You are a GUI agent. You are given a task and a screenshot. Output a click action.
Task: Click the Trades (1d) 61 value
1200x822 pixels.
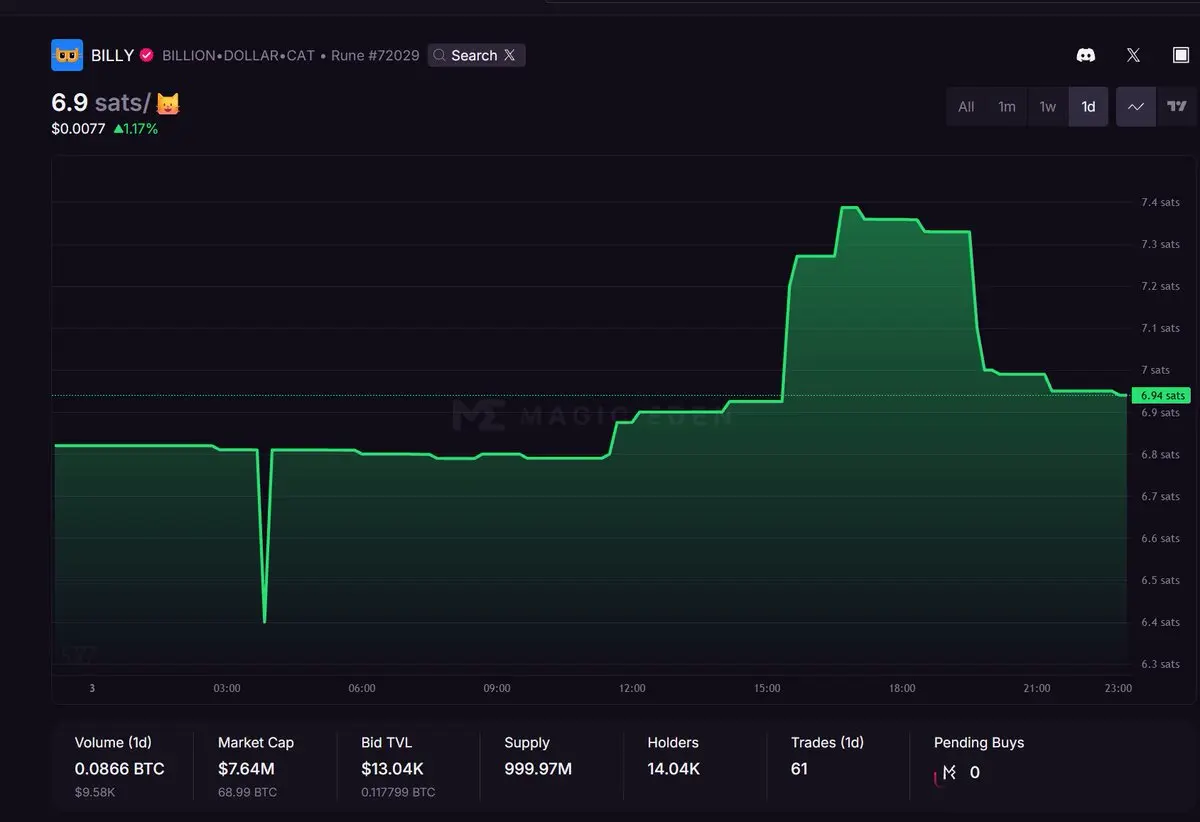[x=799, y=769]
